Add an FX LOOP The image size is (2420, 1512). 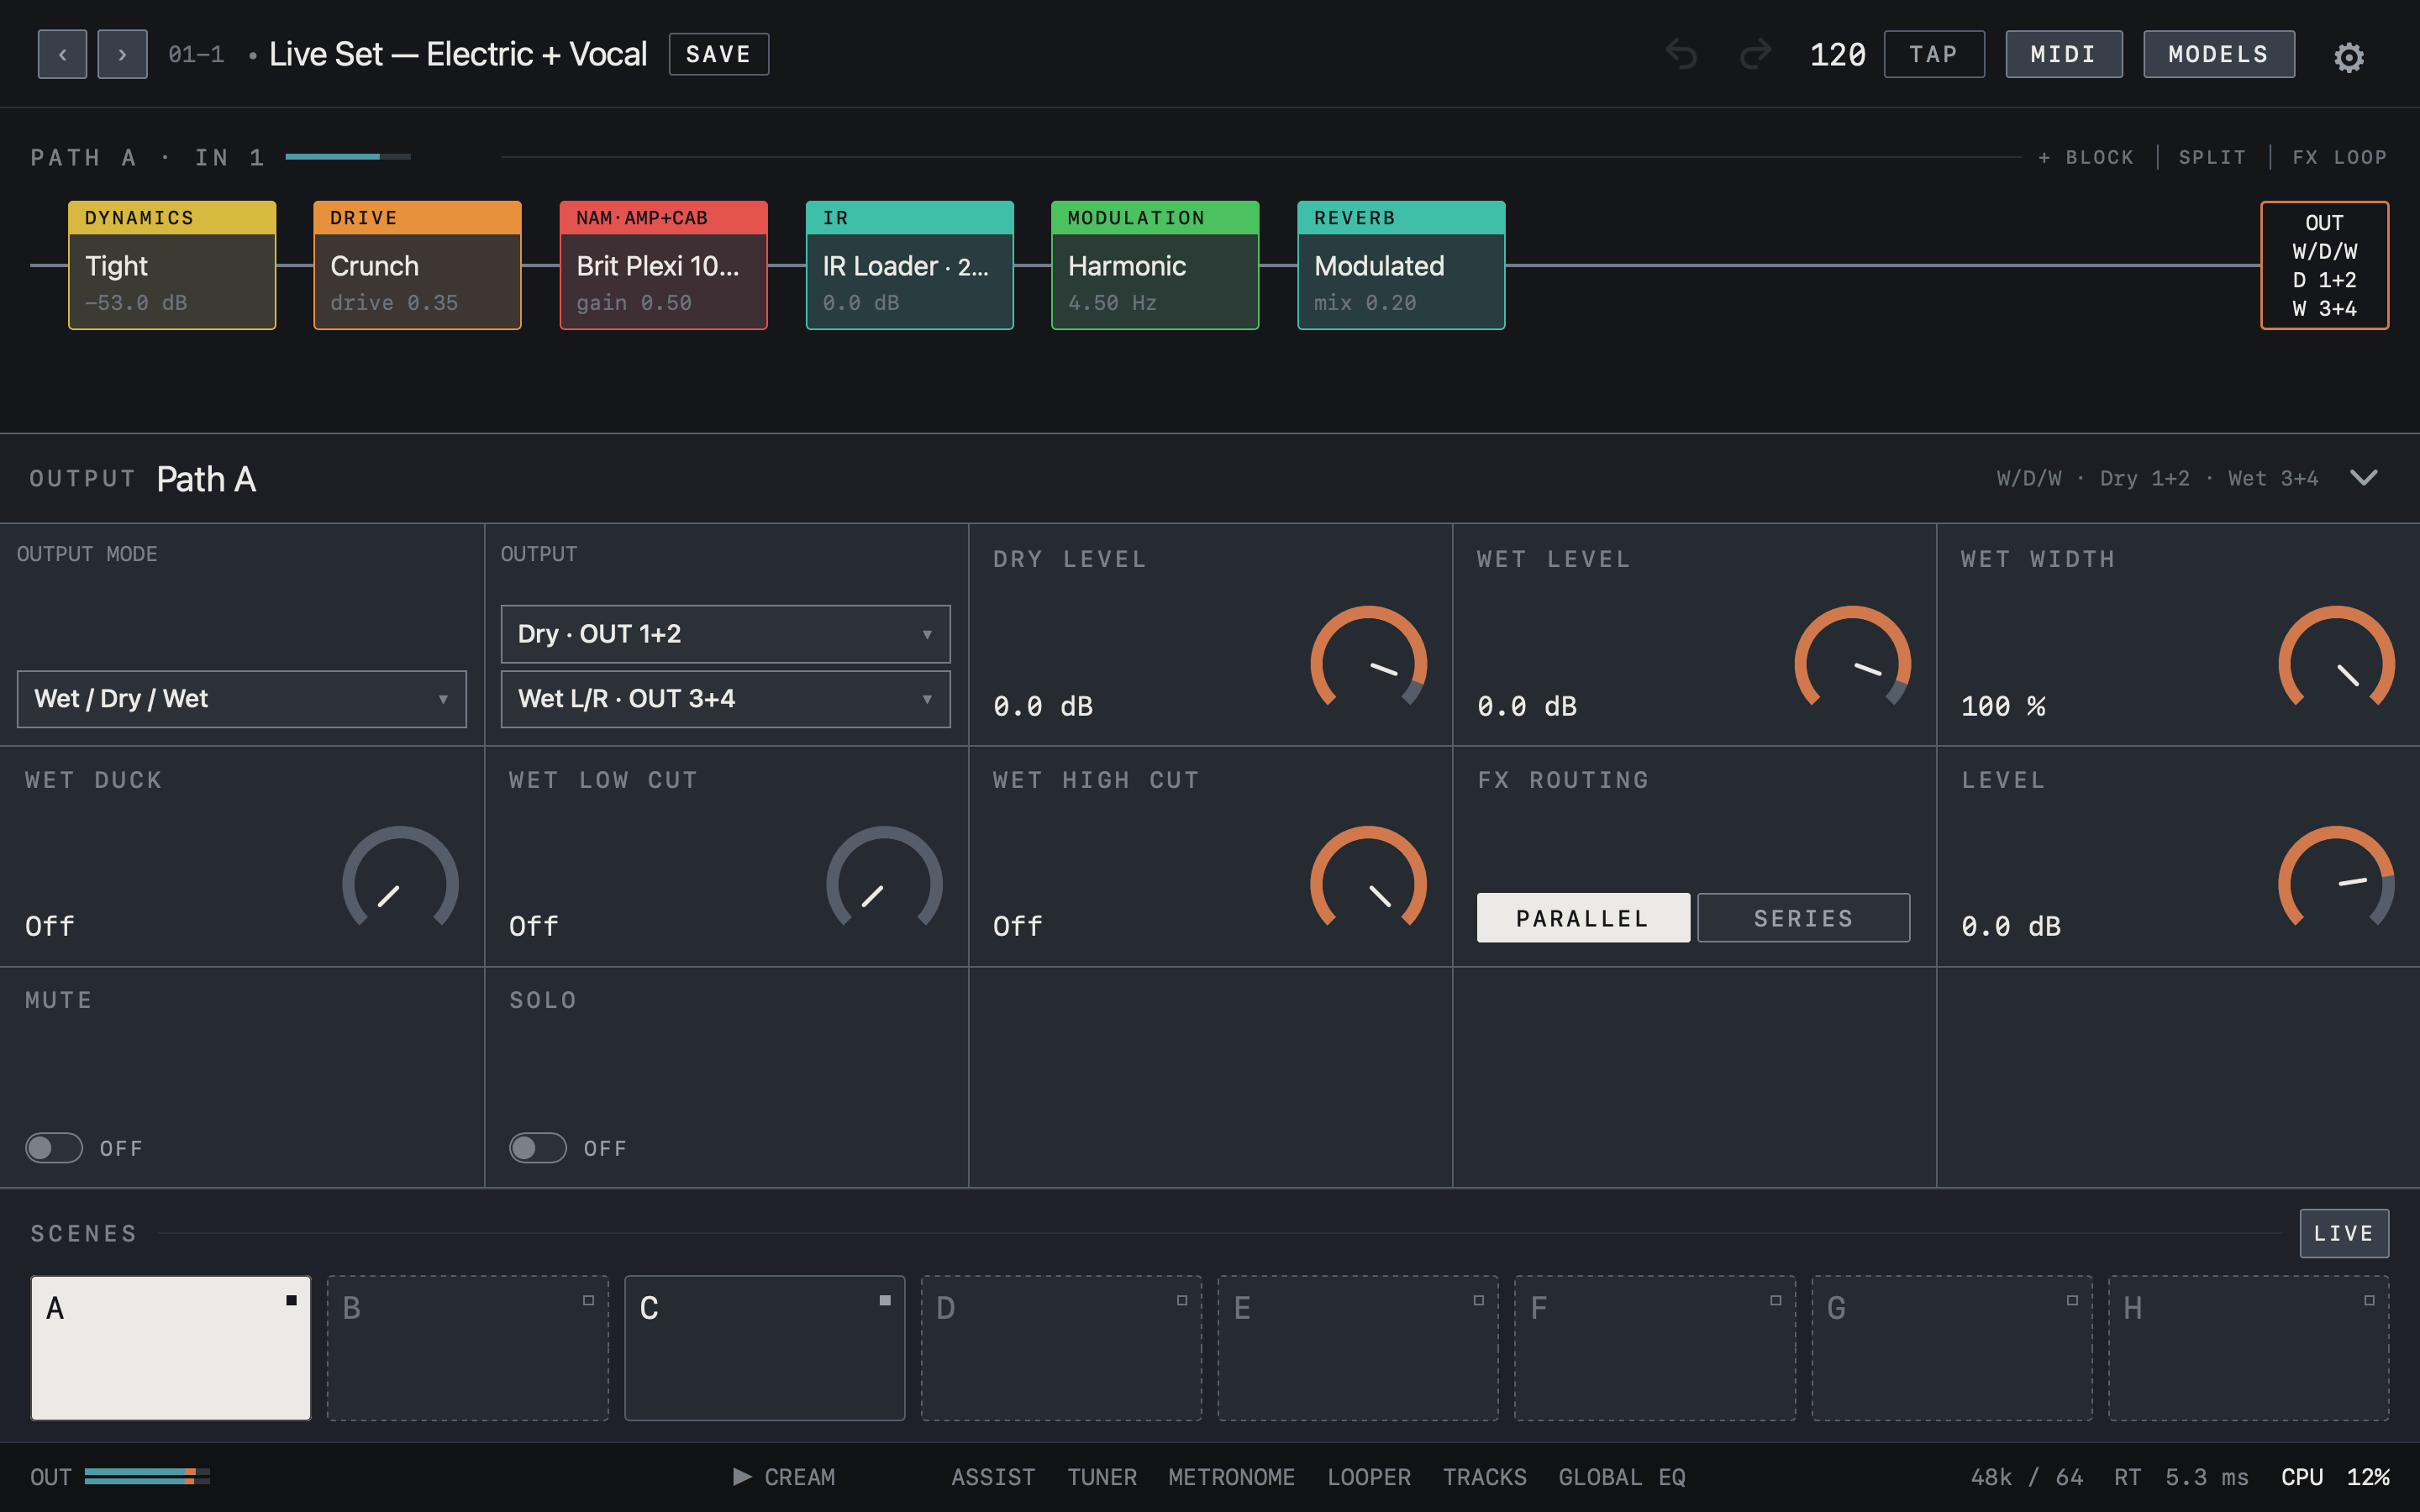(x=2339, y=157)
